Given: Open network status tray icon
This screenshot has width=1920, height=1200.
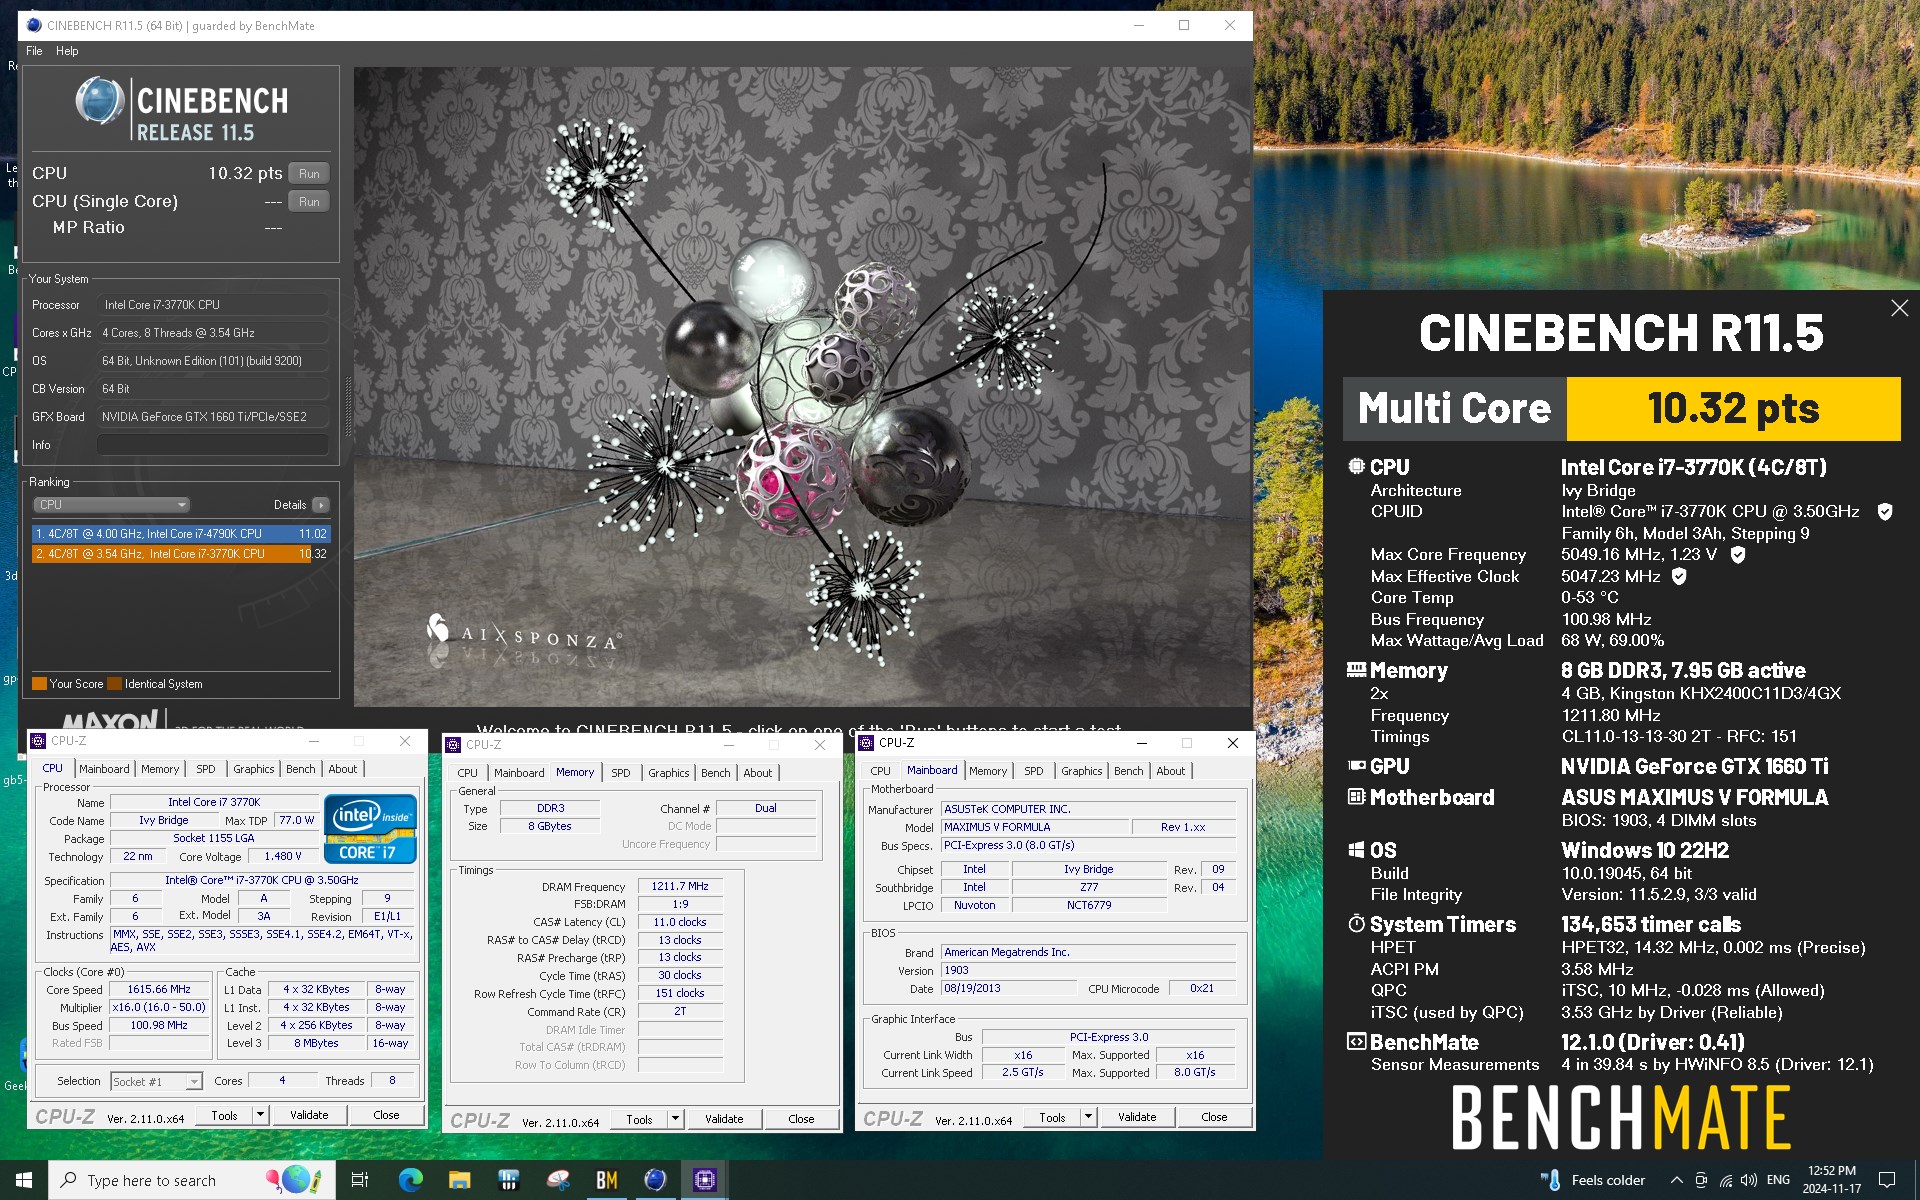Looking at the screenshot, I should pos(1725,1180).
